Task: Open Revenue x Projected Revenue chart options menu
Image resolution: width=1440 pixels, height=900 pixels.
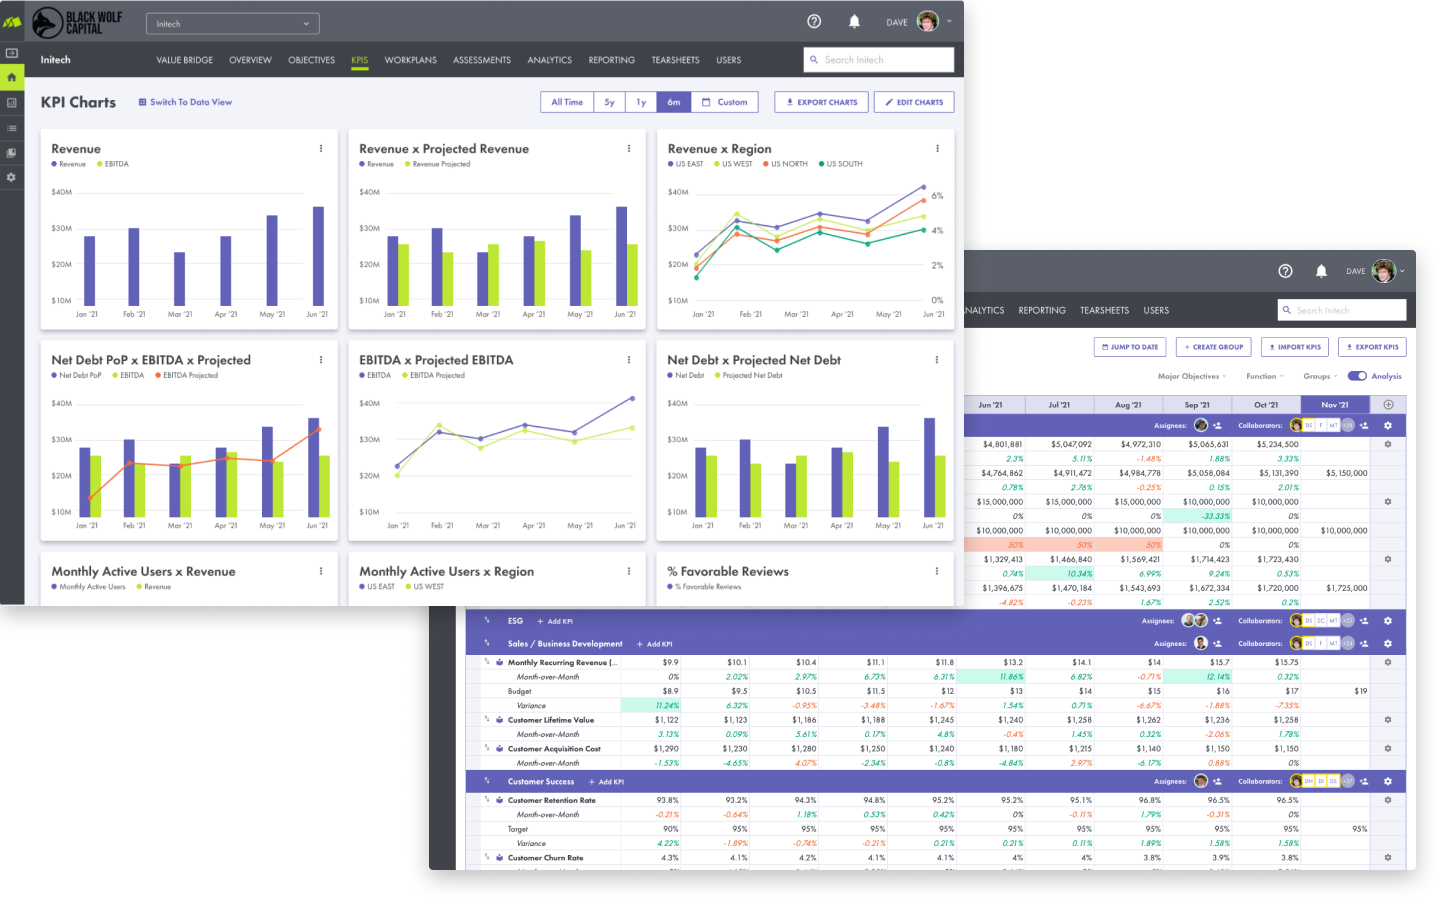Action: pyautogui.click(x=629, y=148)
